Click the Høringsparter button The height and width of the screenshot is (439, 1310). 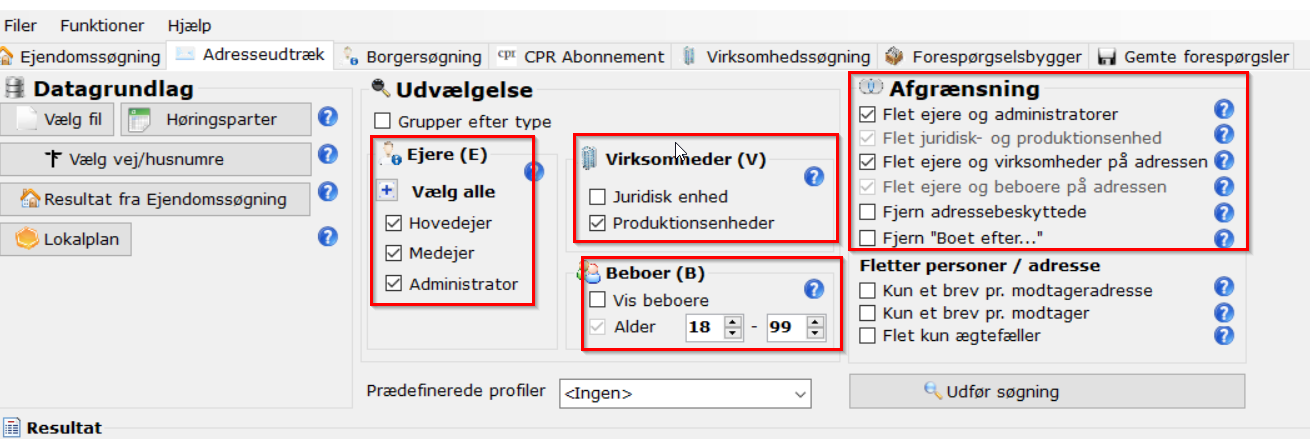(215, 120)
